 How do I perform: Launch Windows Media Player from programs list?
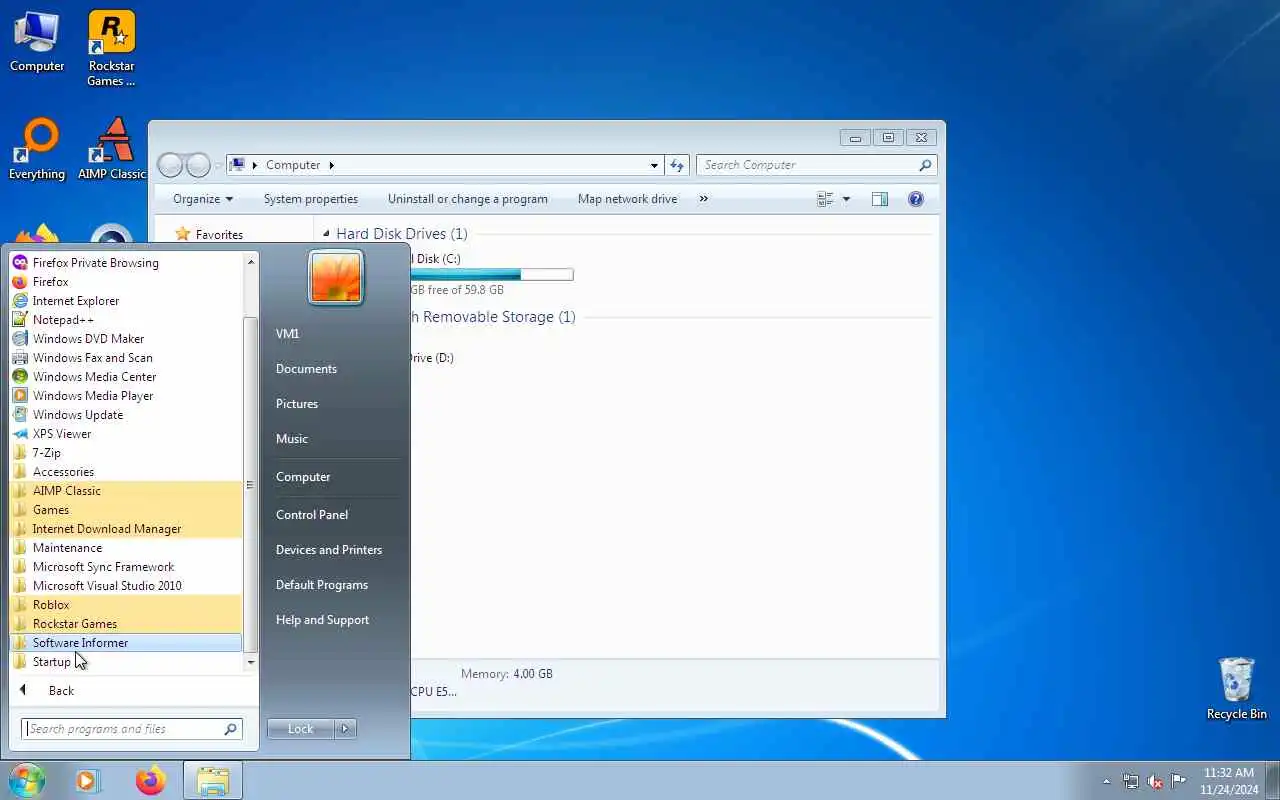click(126, 396)
